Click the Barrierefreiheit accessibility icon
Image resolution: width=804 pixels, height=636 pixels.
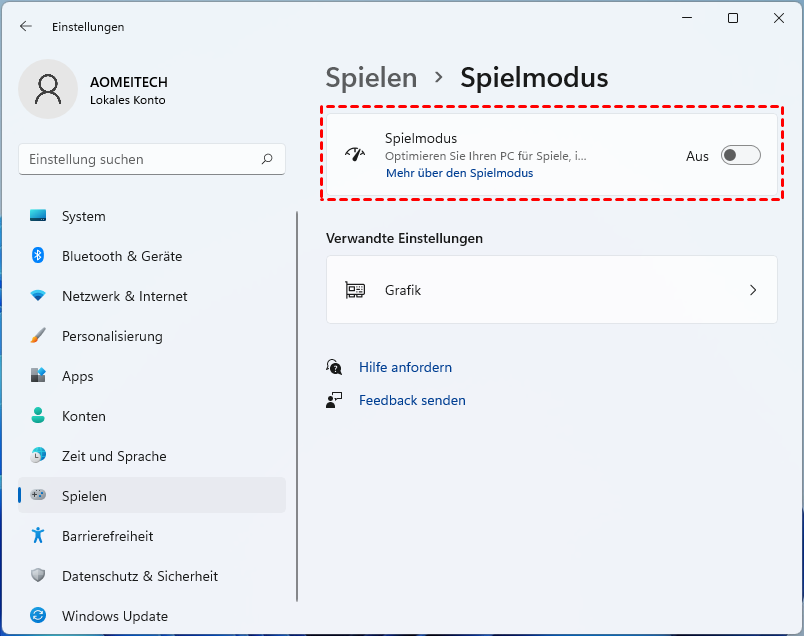click(38, 536)
